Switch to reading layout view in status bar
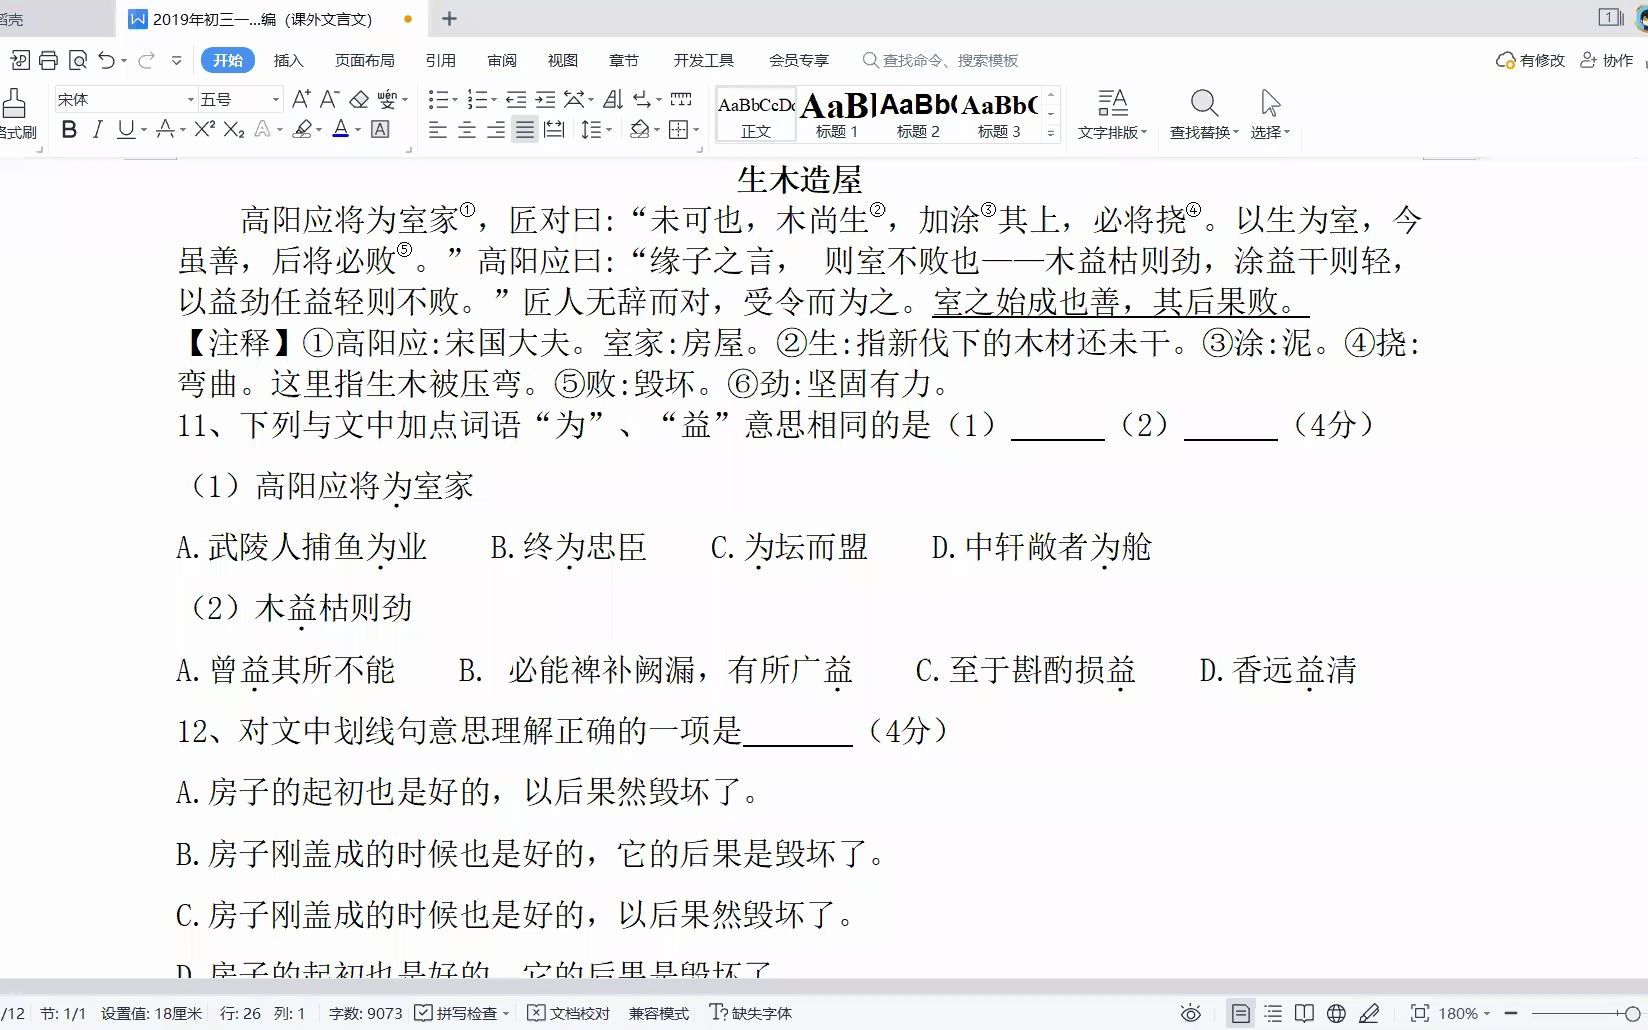Image resolution: width=1648 pixels, height=1030 pixels. (x=1304, y=1014)
